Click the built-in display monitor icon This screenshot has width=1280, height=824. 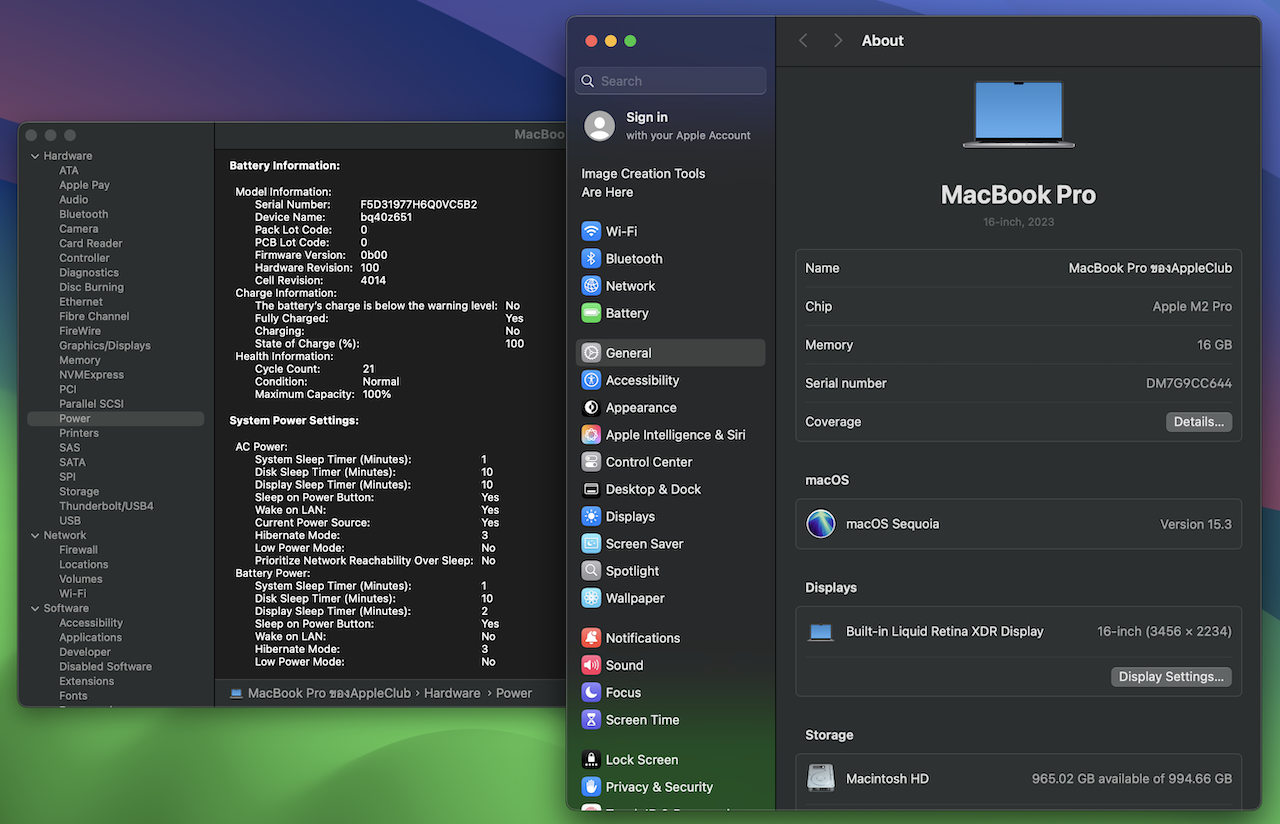click(821, 632)
